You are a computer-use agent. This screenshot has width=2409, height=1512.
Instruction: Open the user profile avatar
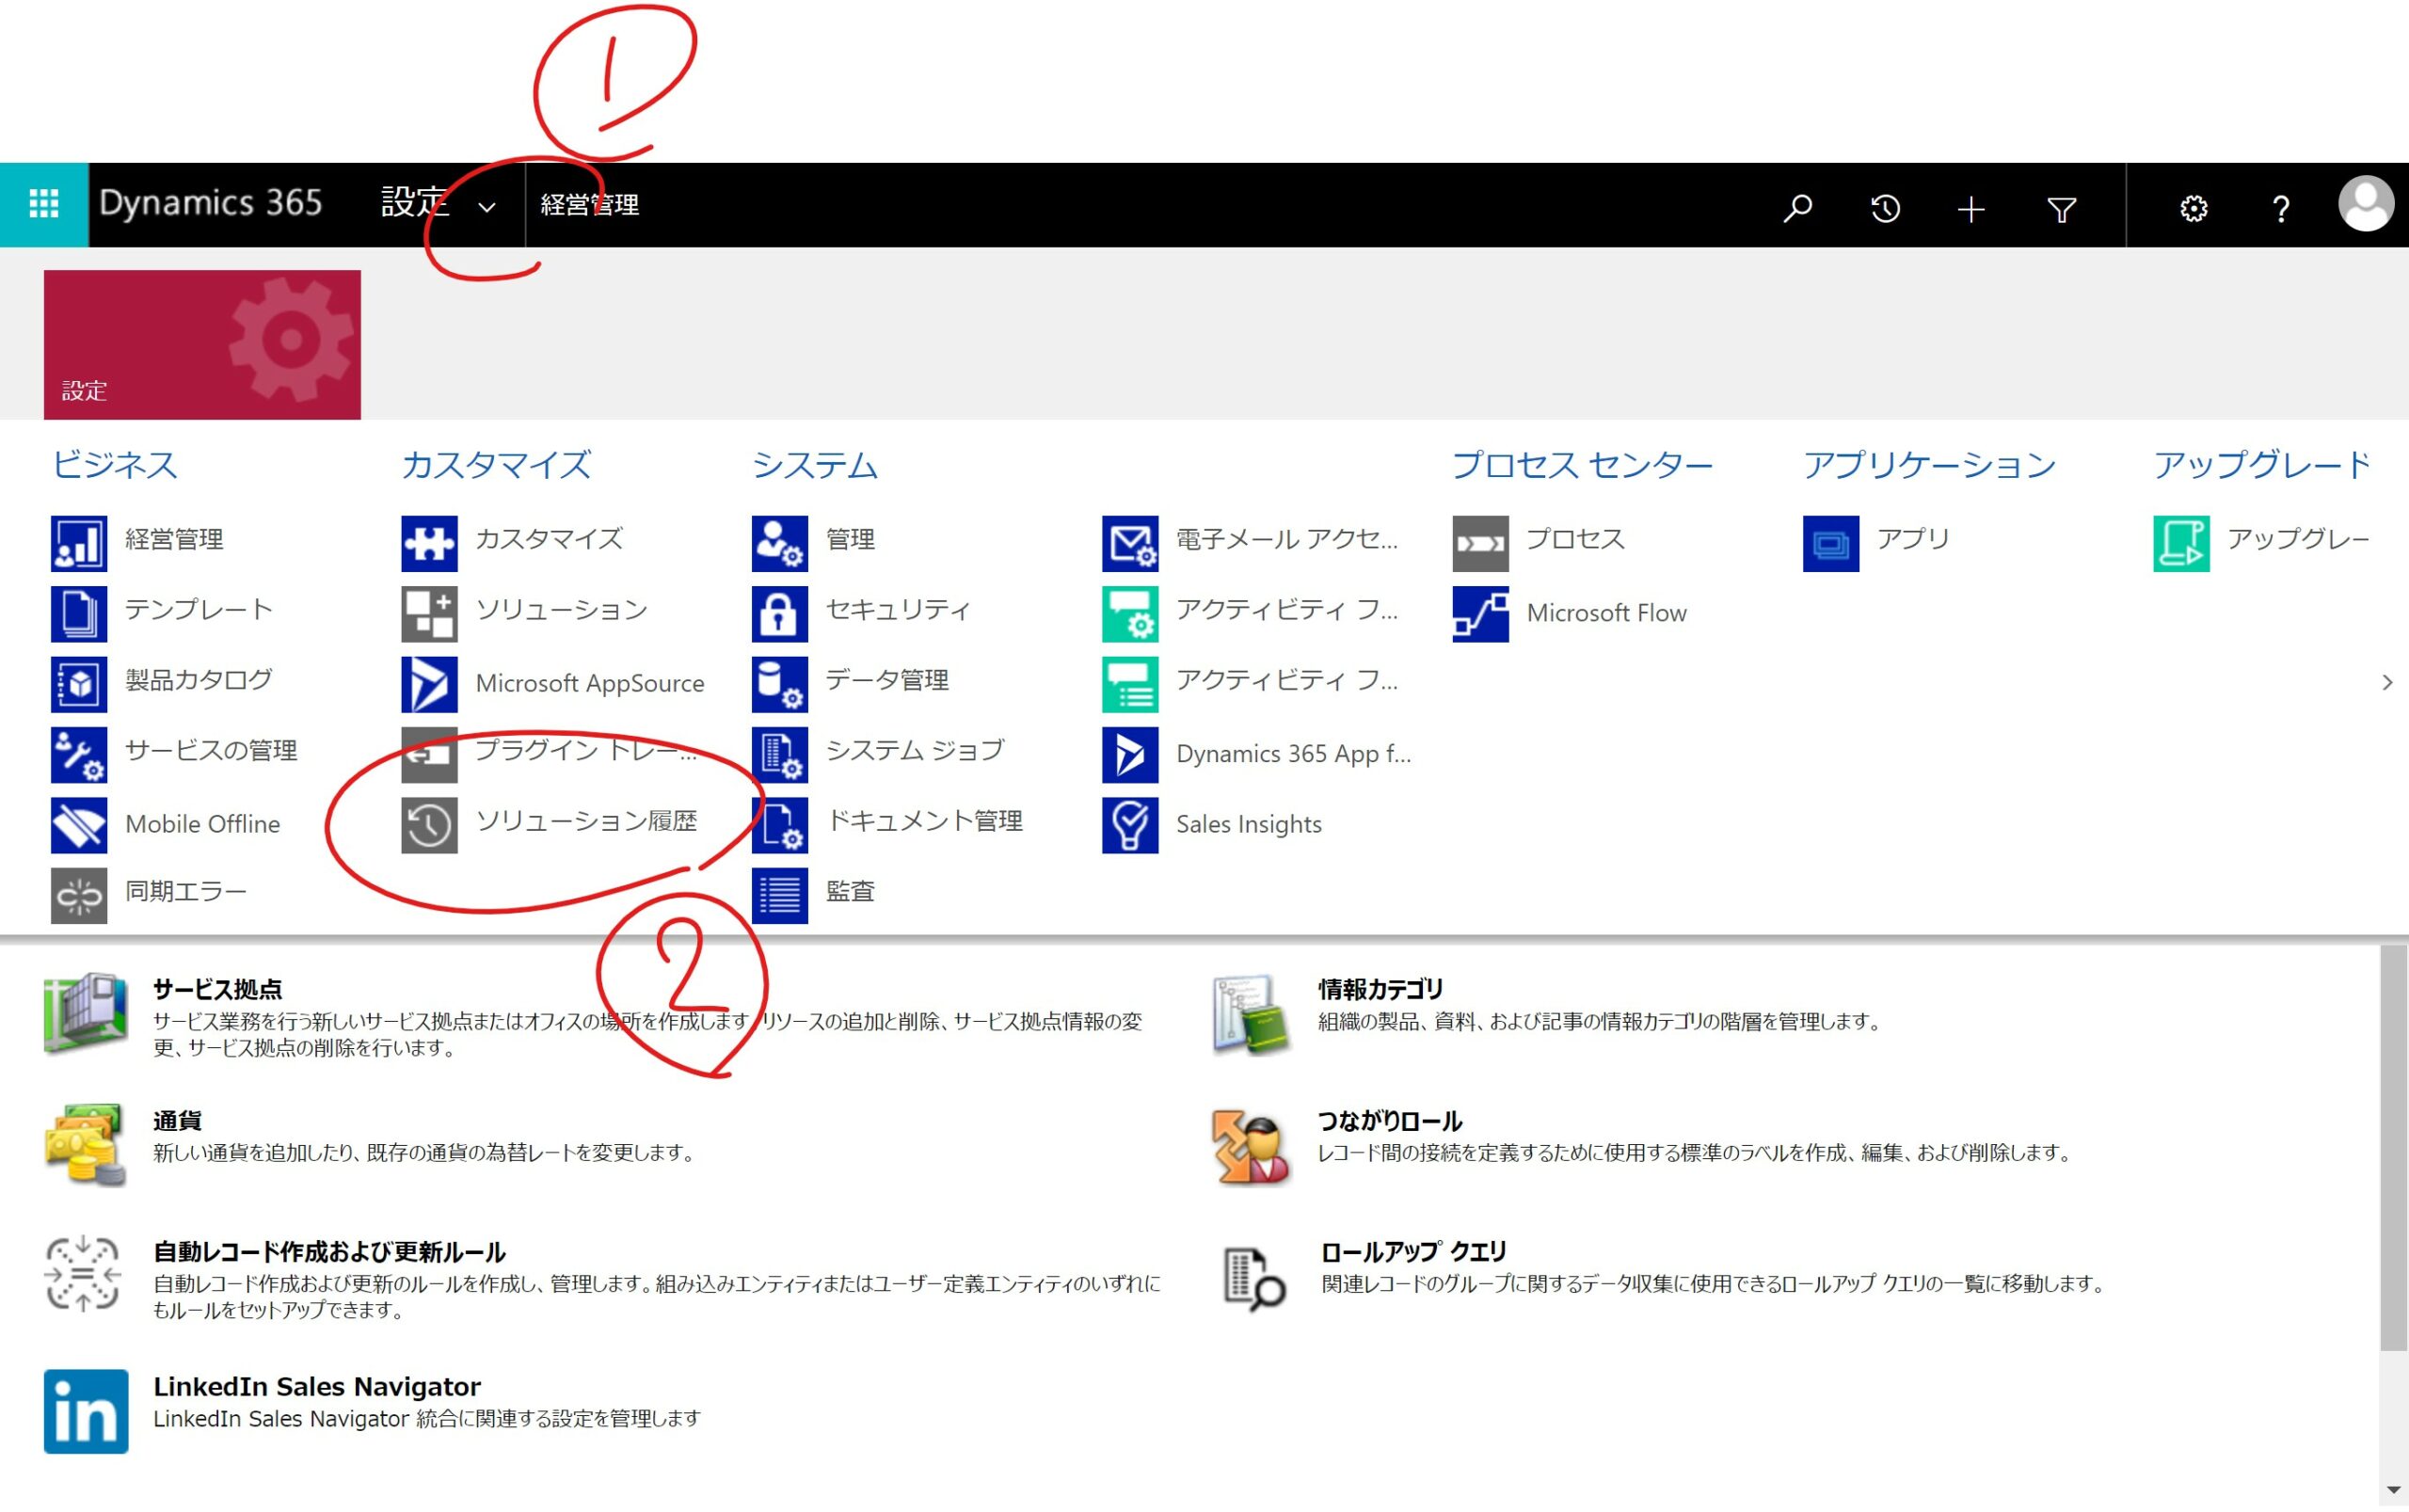2365,204
